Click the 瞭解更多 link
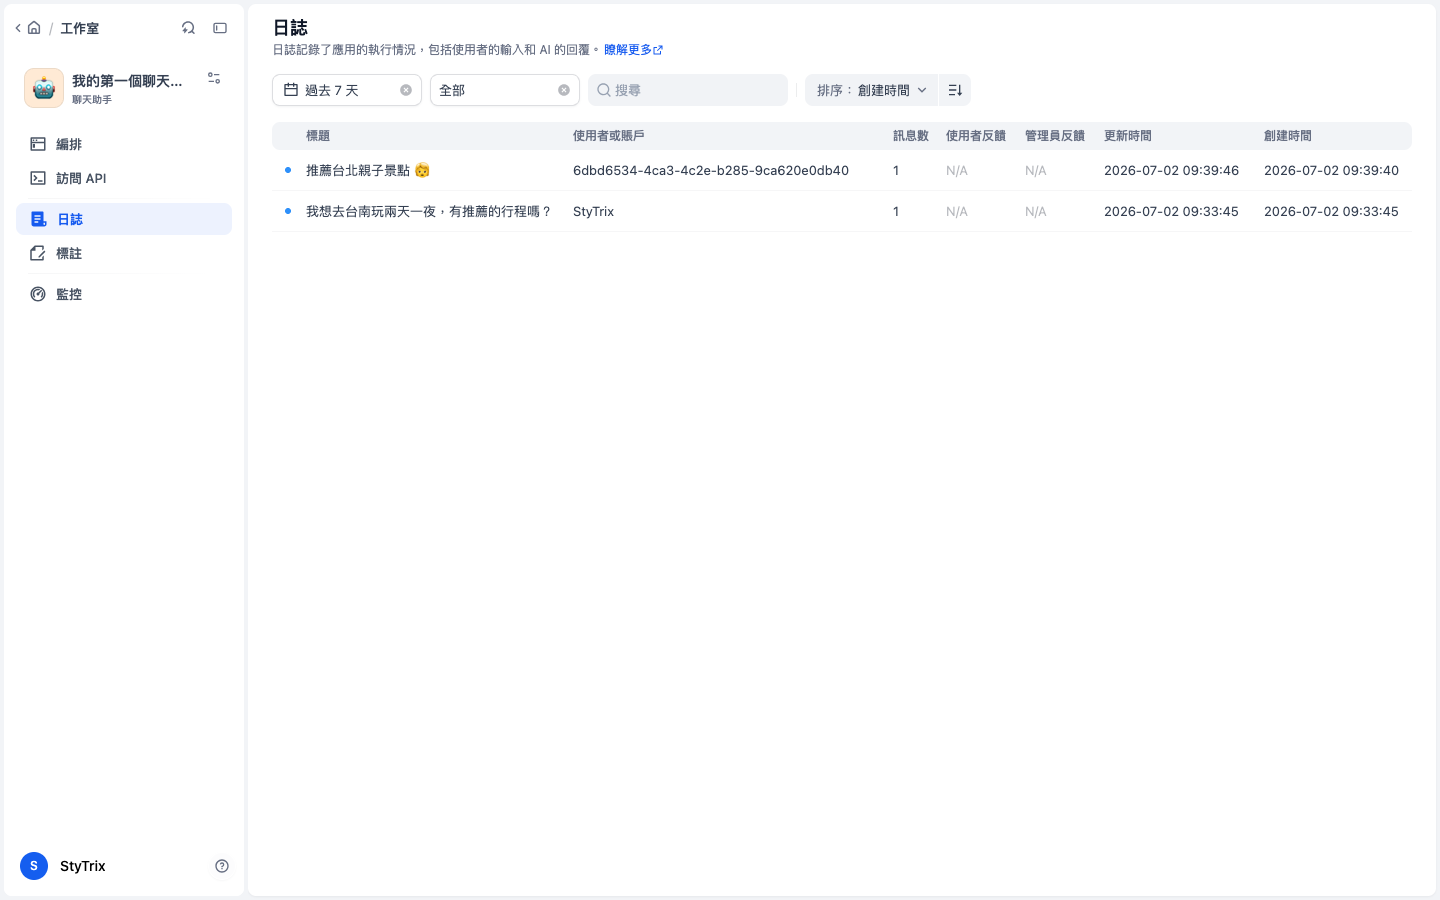This screenshot has height=900, width=1440. click(633, 49)
